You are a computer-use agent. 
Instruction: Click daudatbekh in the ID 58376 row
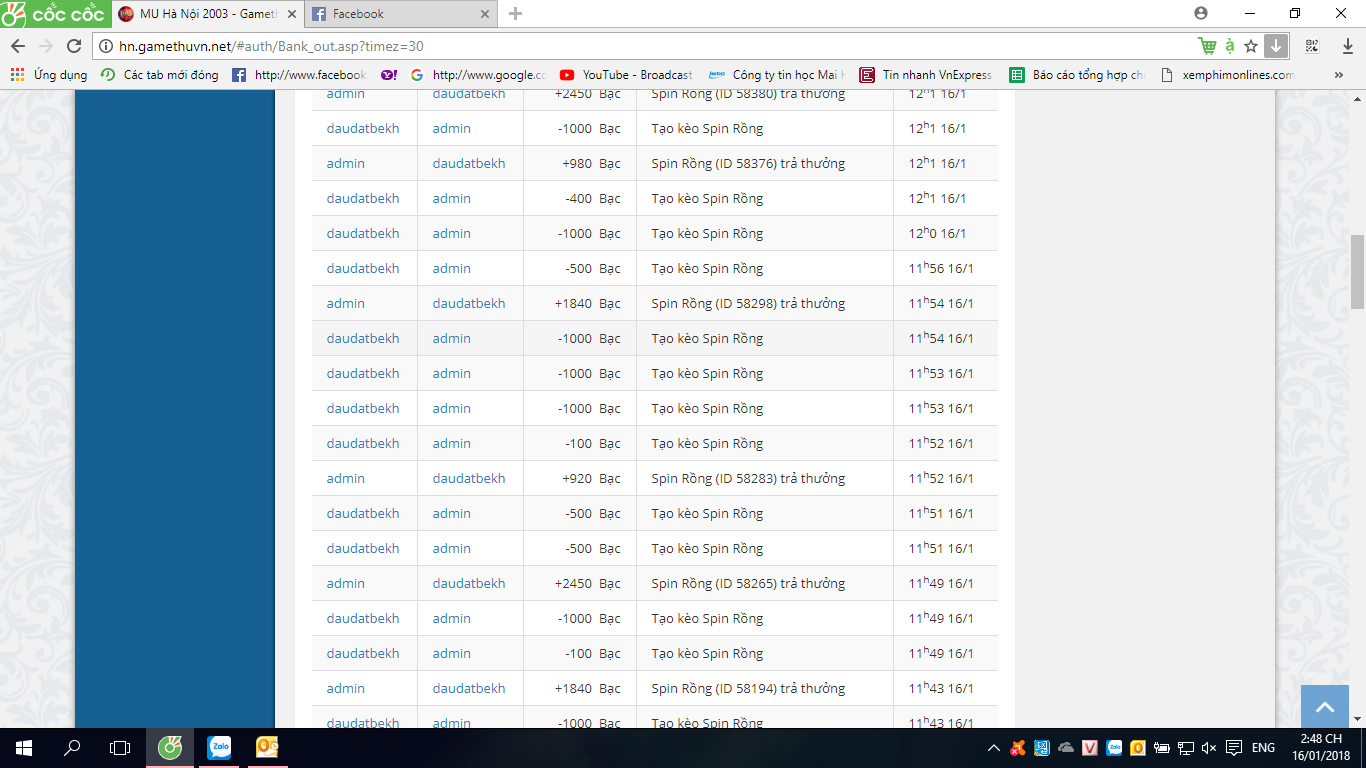tap(469, 163)
